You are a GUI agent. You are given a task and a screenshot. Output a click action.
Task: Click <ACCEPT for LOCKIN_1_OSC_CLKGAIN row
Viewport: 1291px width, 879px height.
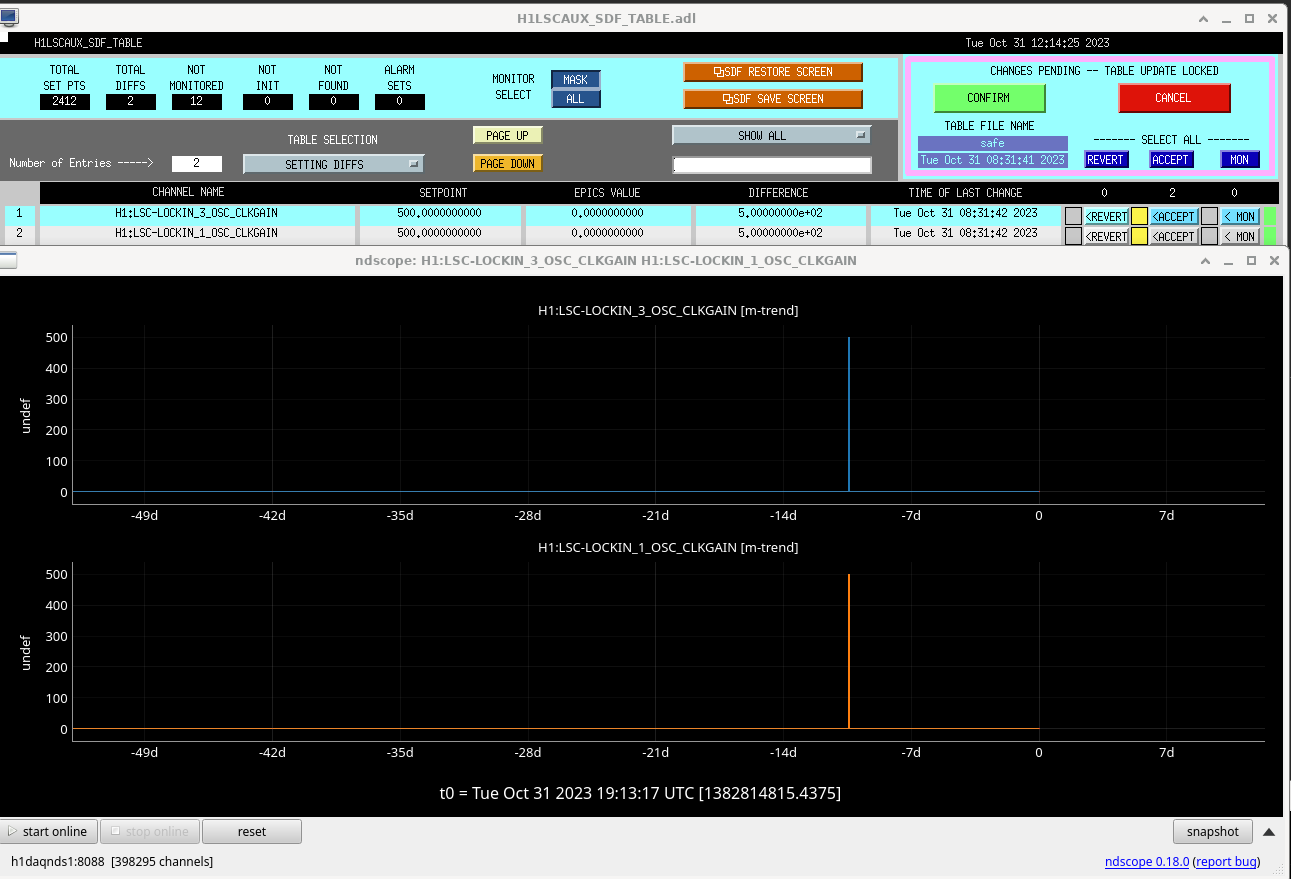coord(1174,236)
